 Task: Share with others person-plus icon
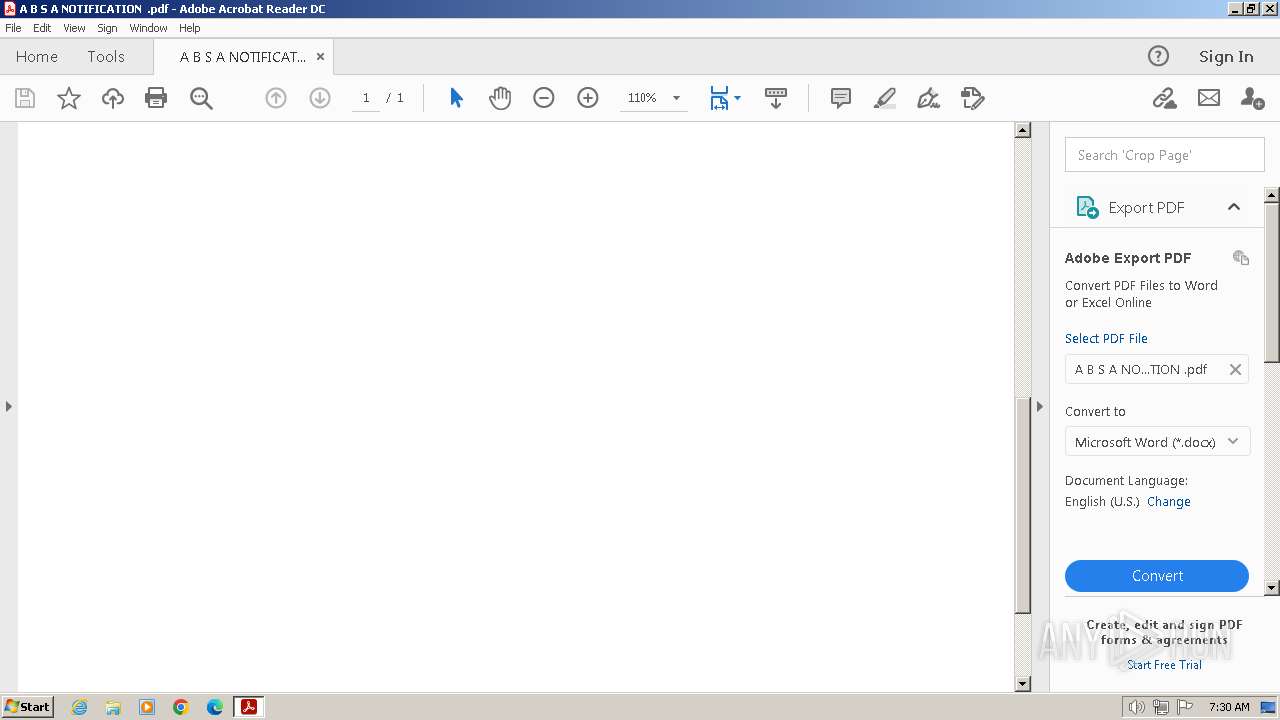pos(1252,98)
